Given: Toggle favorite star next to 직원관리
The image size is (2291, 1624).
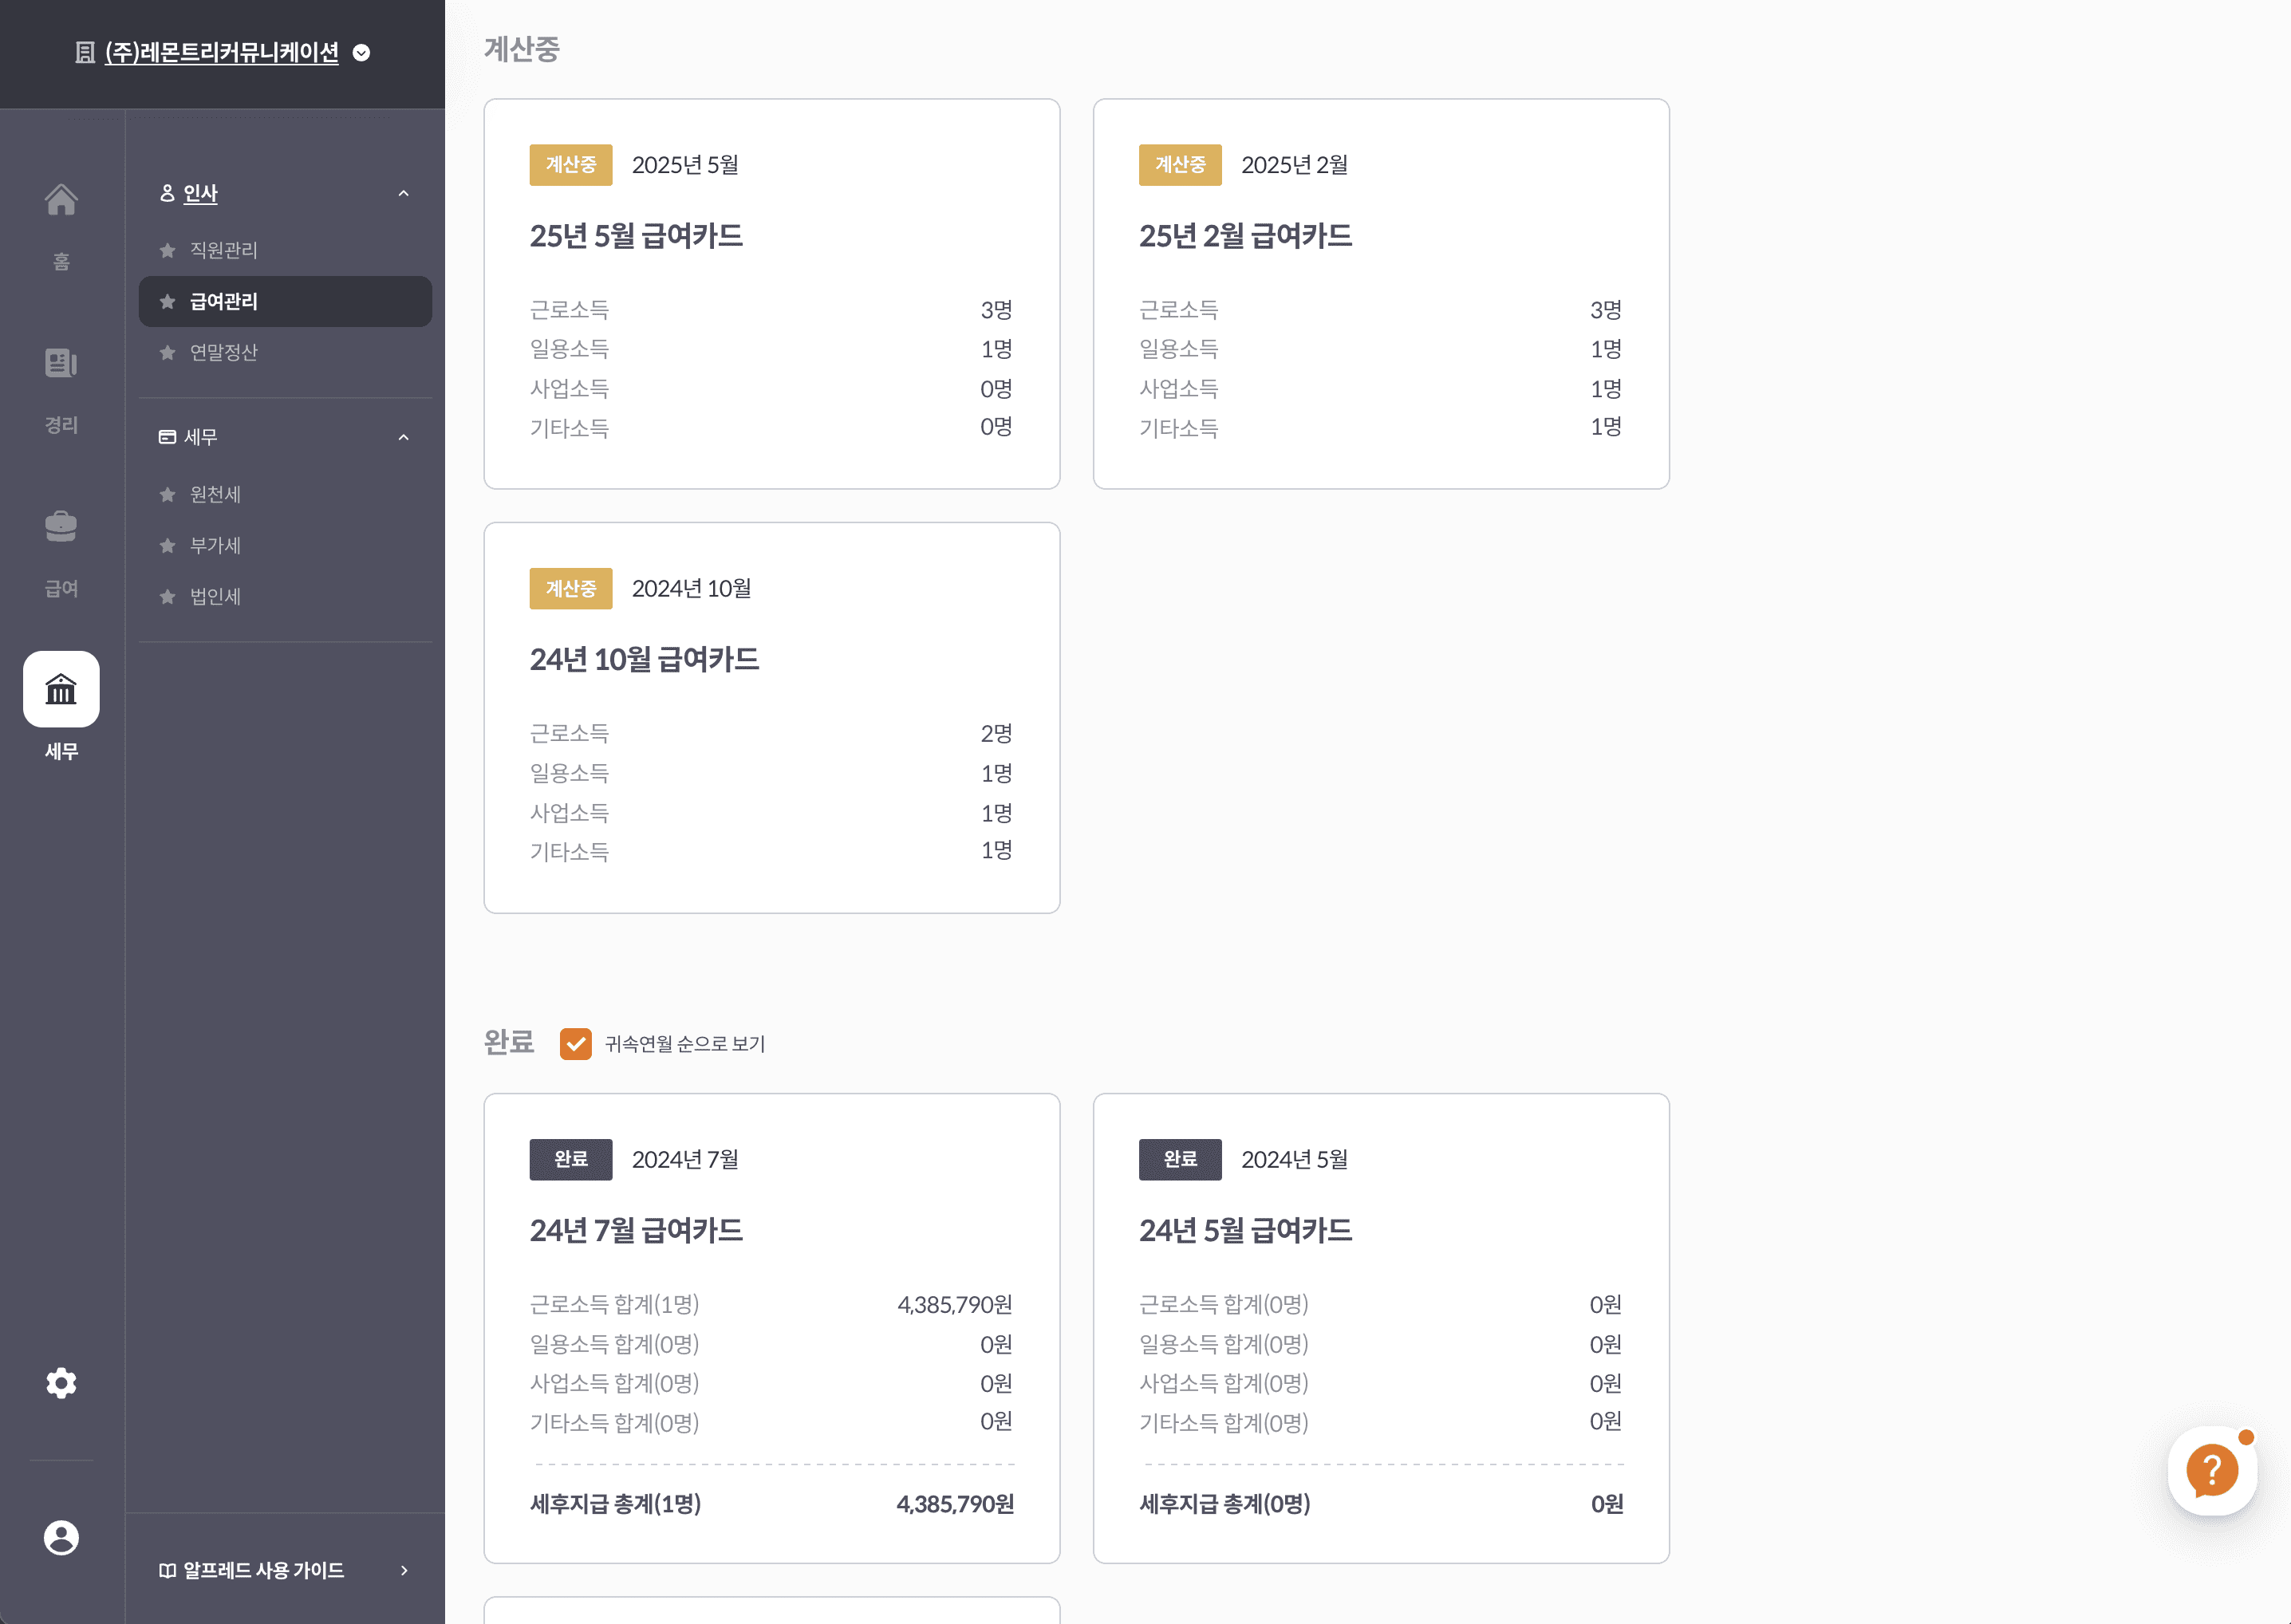Looking at the screenshot, I should (x=168, y=250).
